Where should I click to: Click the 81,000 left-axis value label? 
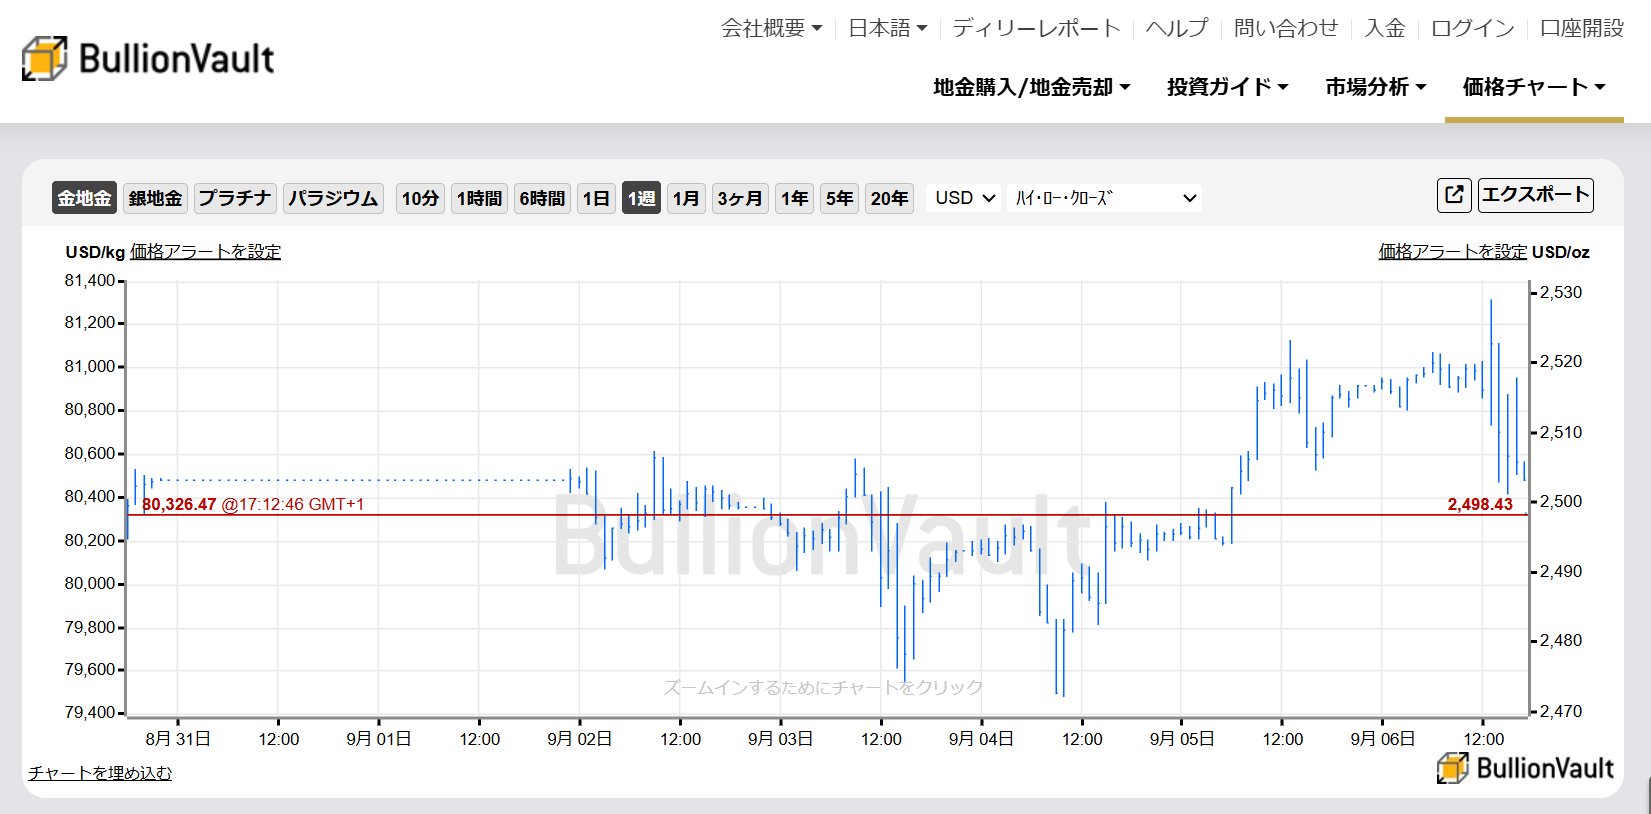pos(90,367)
